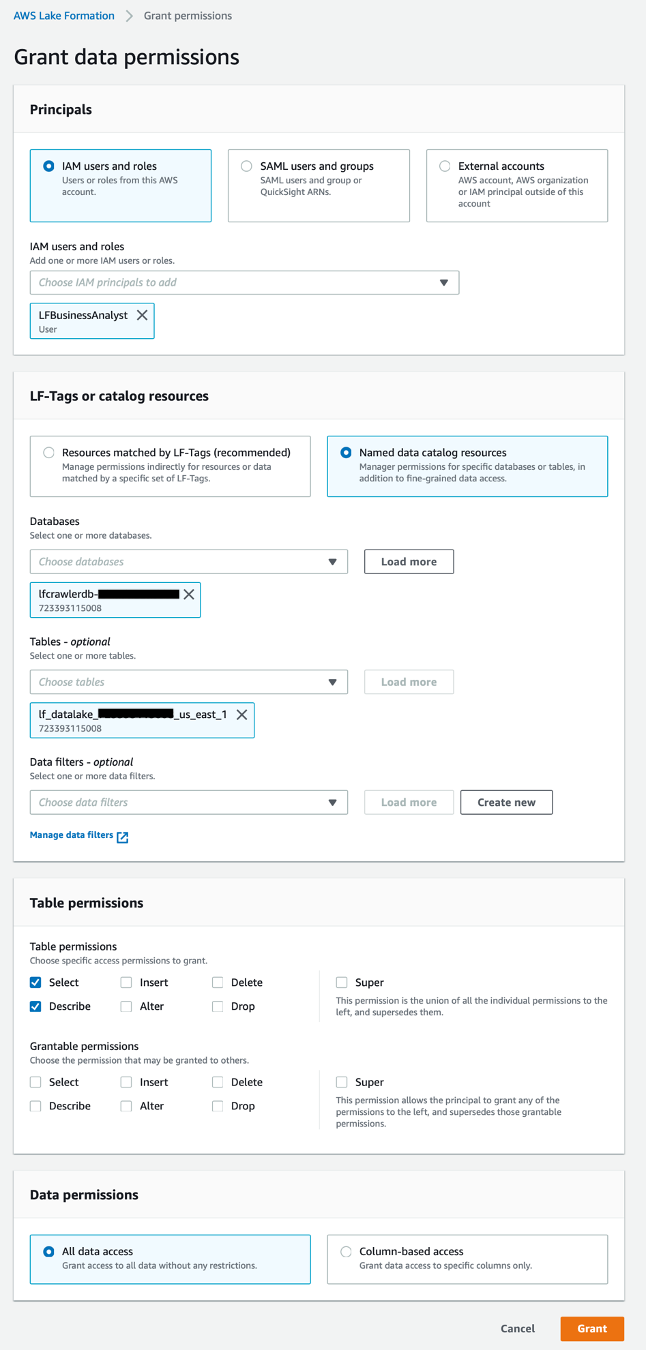Image resolution: width=647 pixels, height=1350 pixels.
Task: Expand the Choose databases dropdown
Action: 333,562
